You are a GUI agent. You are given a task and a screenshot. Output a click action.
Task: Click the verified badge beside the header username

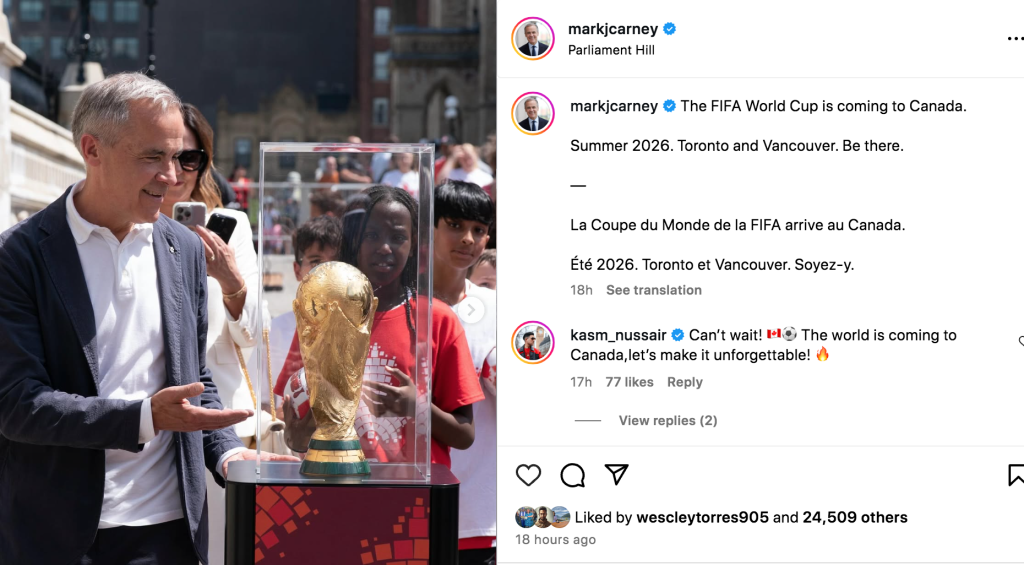pos(669,29)
